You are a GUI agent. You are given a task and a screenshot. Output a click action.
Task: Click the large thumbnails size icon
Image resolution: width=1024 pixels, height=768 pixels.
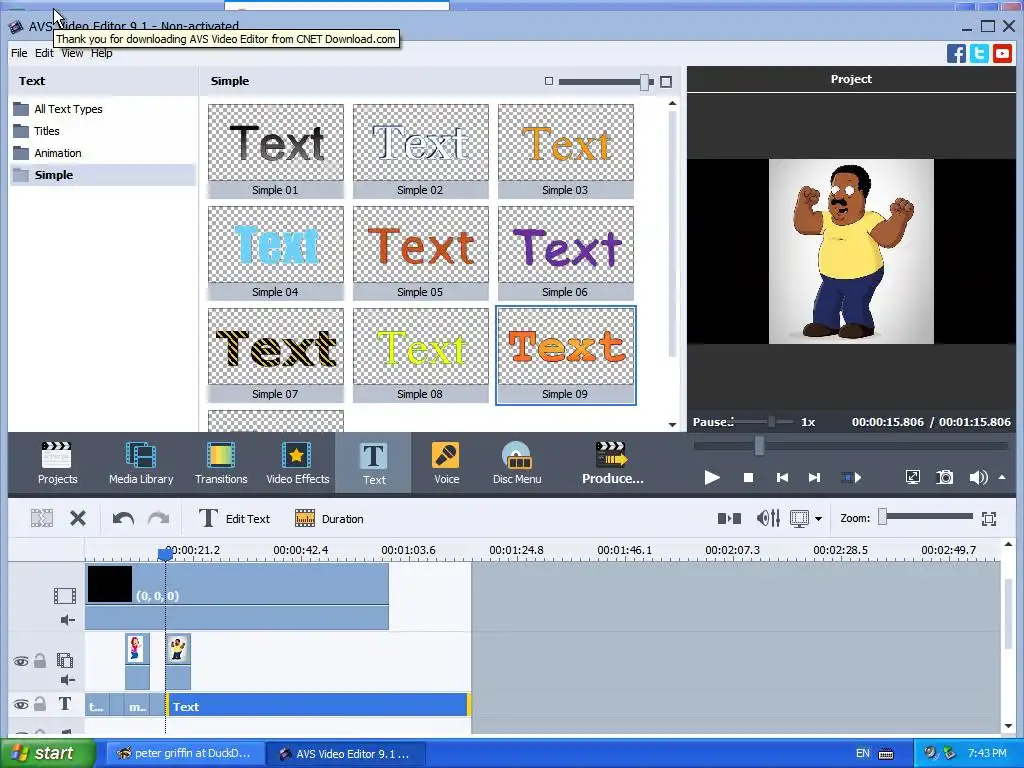point(665,82)
